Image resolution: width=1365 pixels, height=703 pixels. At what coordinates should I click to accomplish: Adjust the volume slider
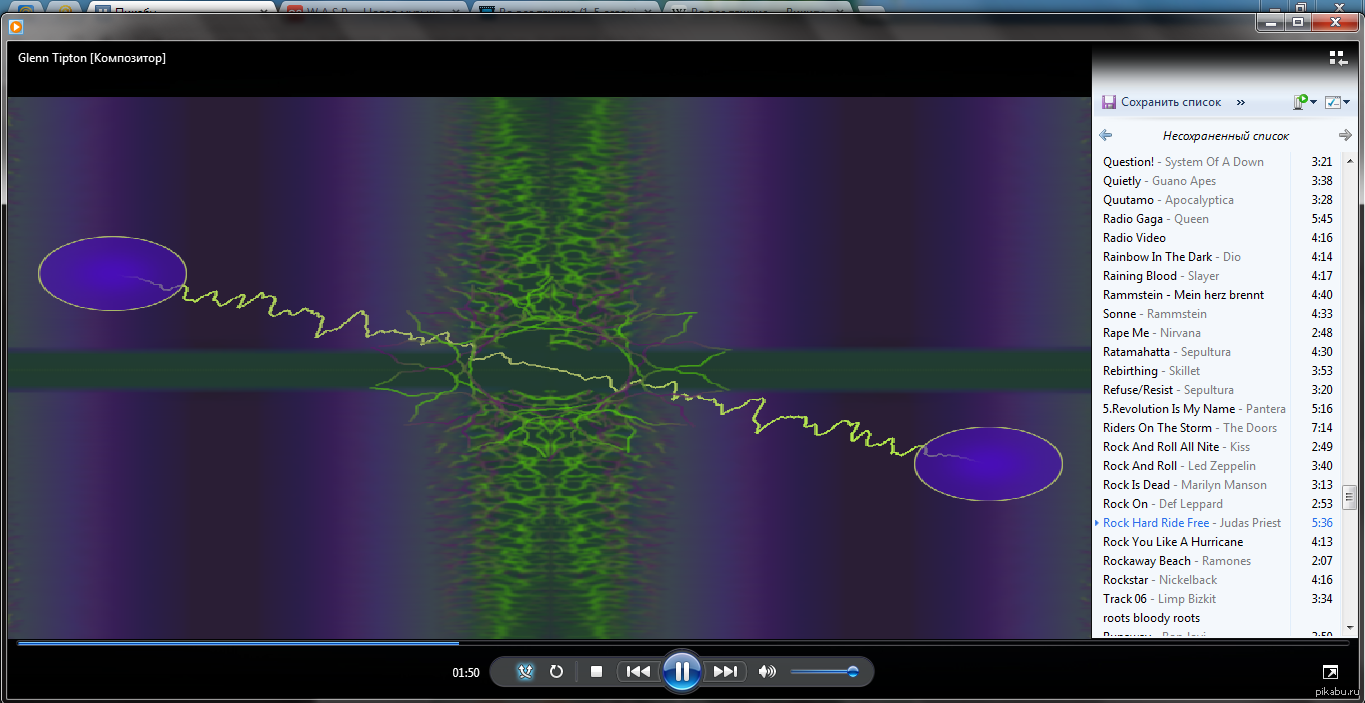pyautogui.click(x=852, y=672)
